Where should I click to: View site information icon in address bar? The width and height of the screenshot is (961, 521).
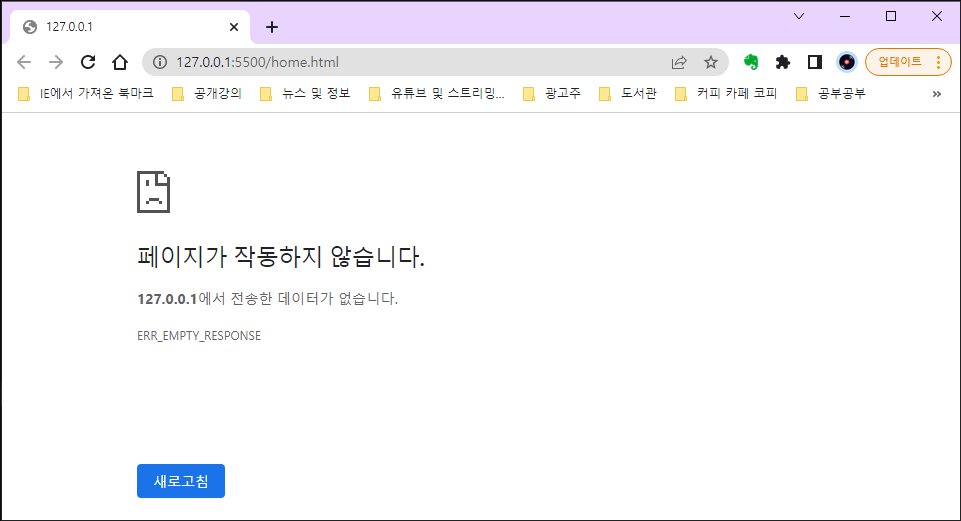(160, 62)
